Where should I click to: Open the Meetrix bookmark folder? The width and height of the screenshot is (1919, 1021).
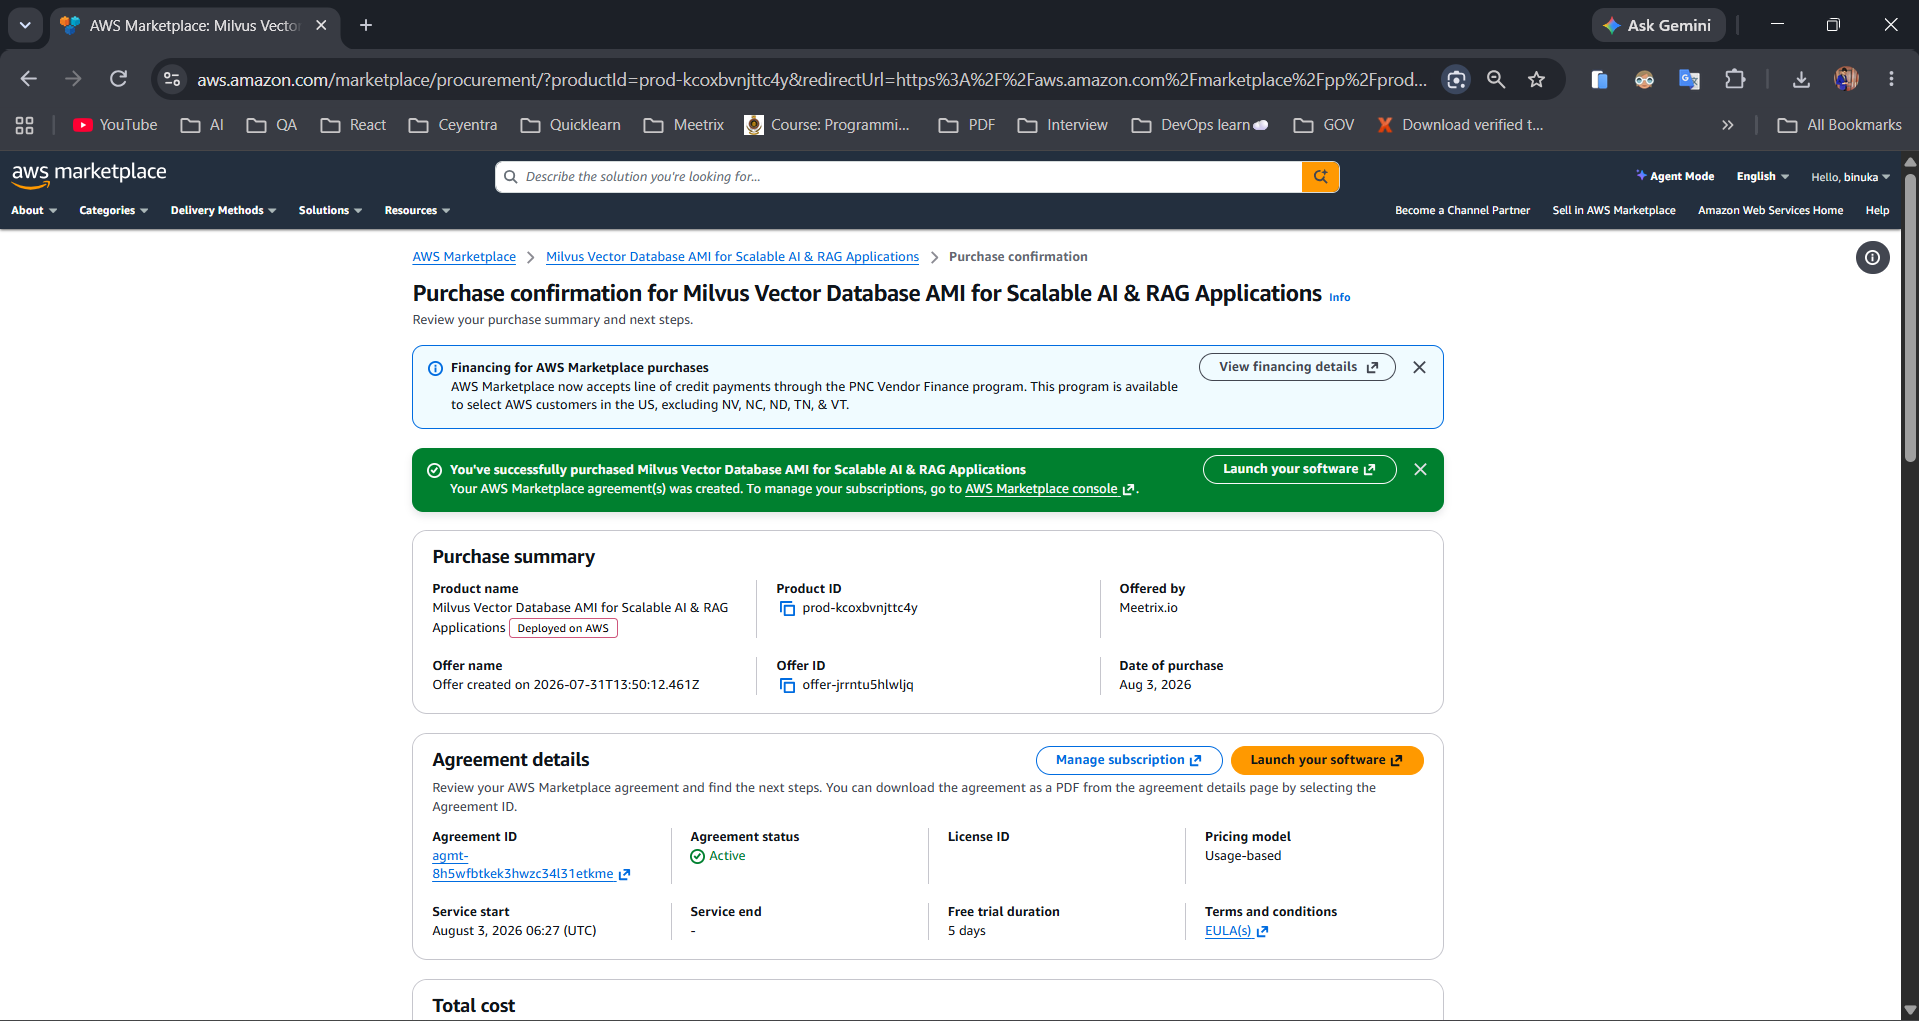684,125
